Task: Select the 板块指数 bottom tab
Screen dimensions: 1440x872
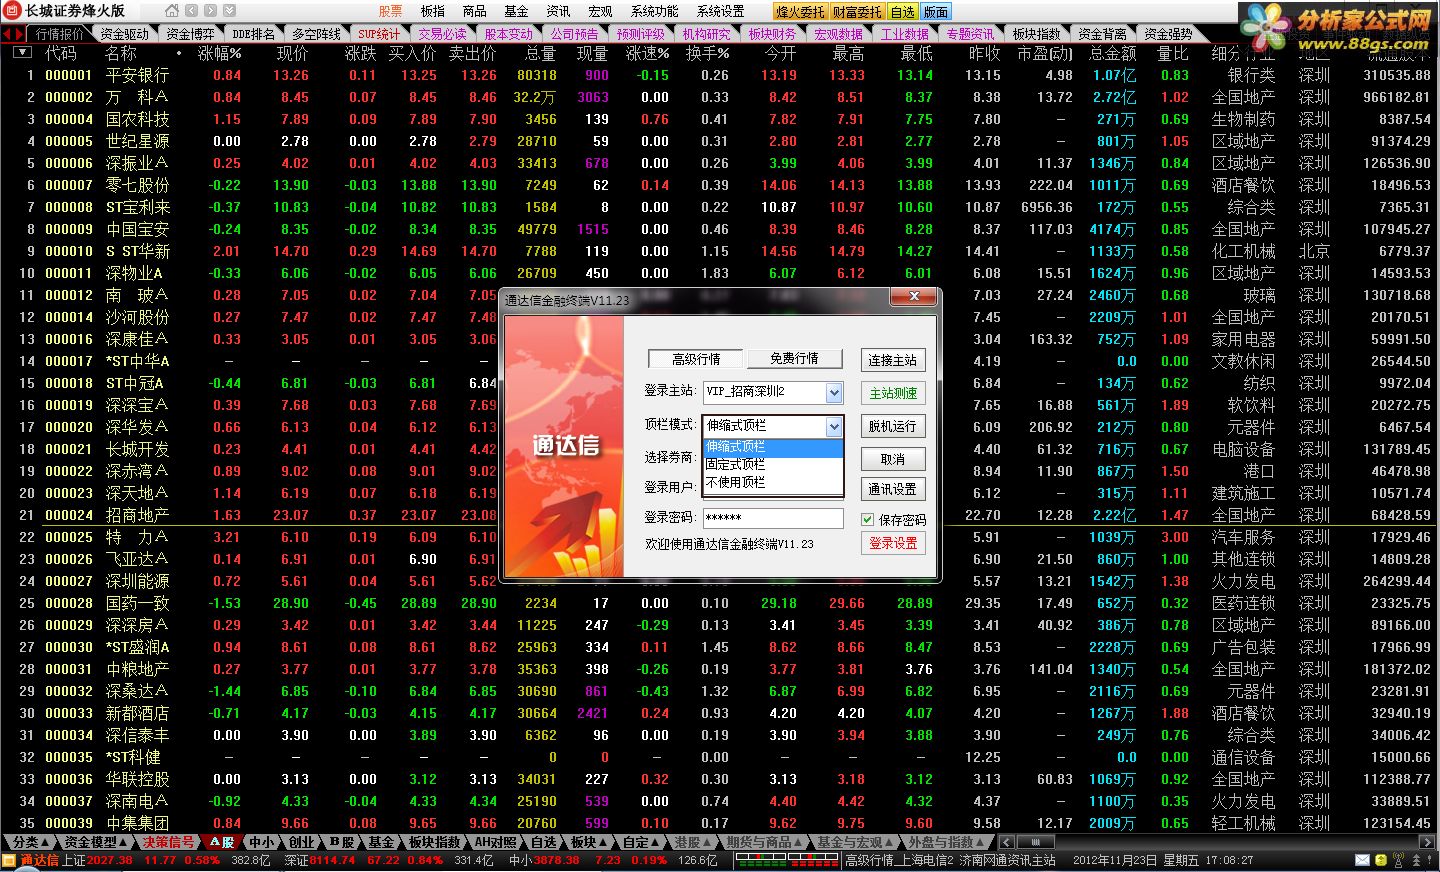Action: 434,842
